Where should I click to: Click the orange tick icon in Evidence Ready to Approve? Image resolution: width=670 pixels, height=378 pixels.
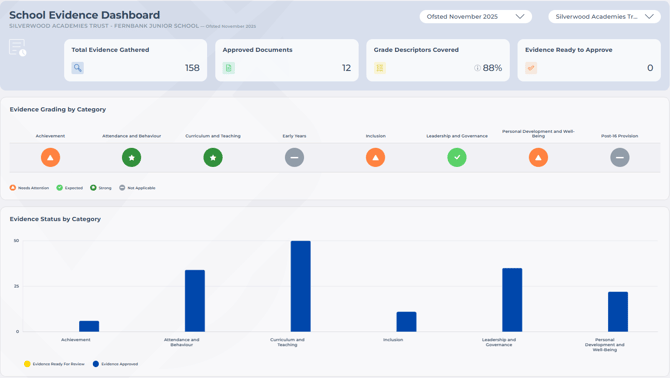point(531,68)
